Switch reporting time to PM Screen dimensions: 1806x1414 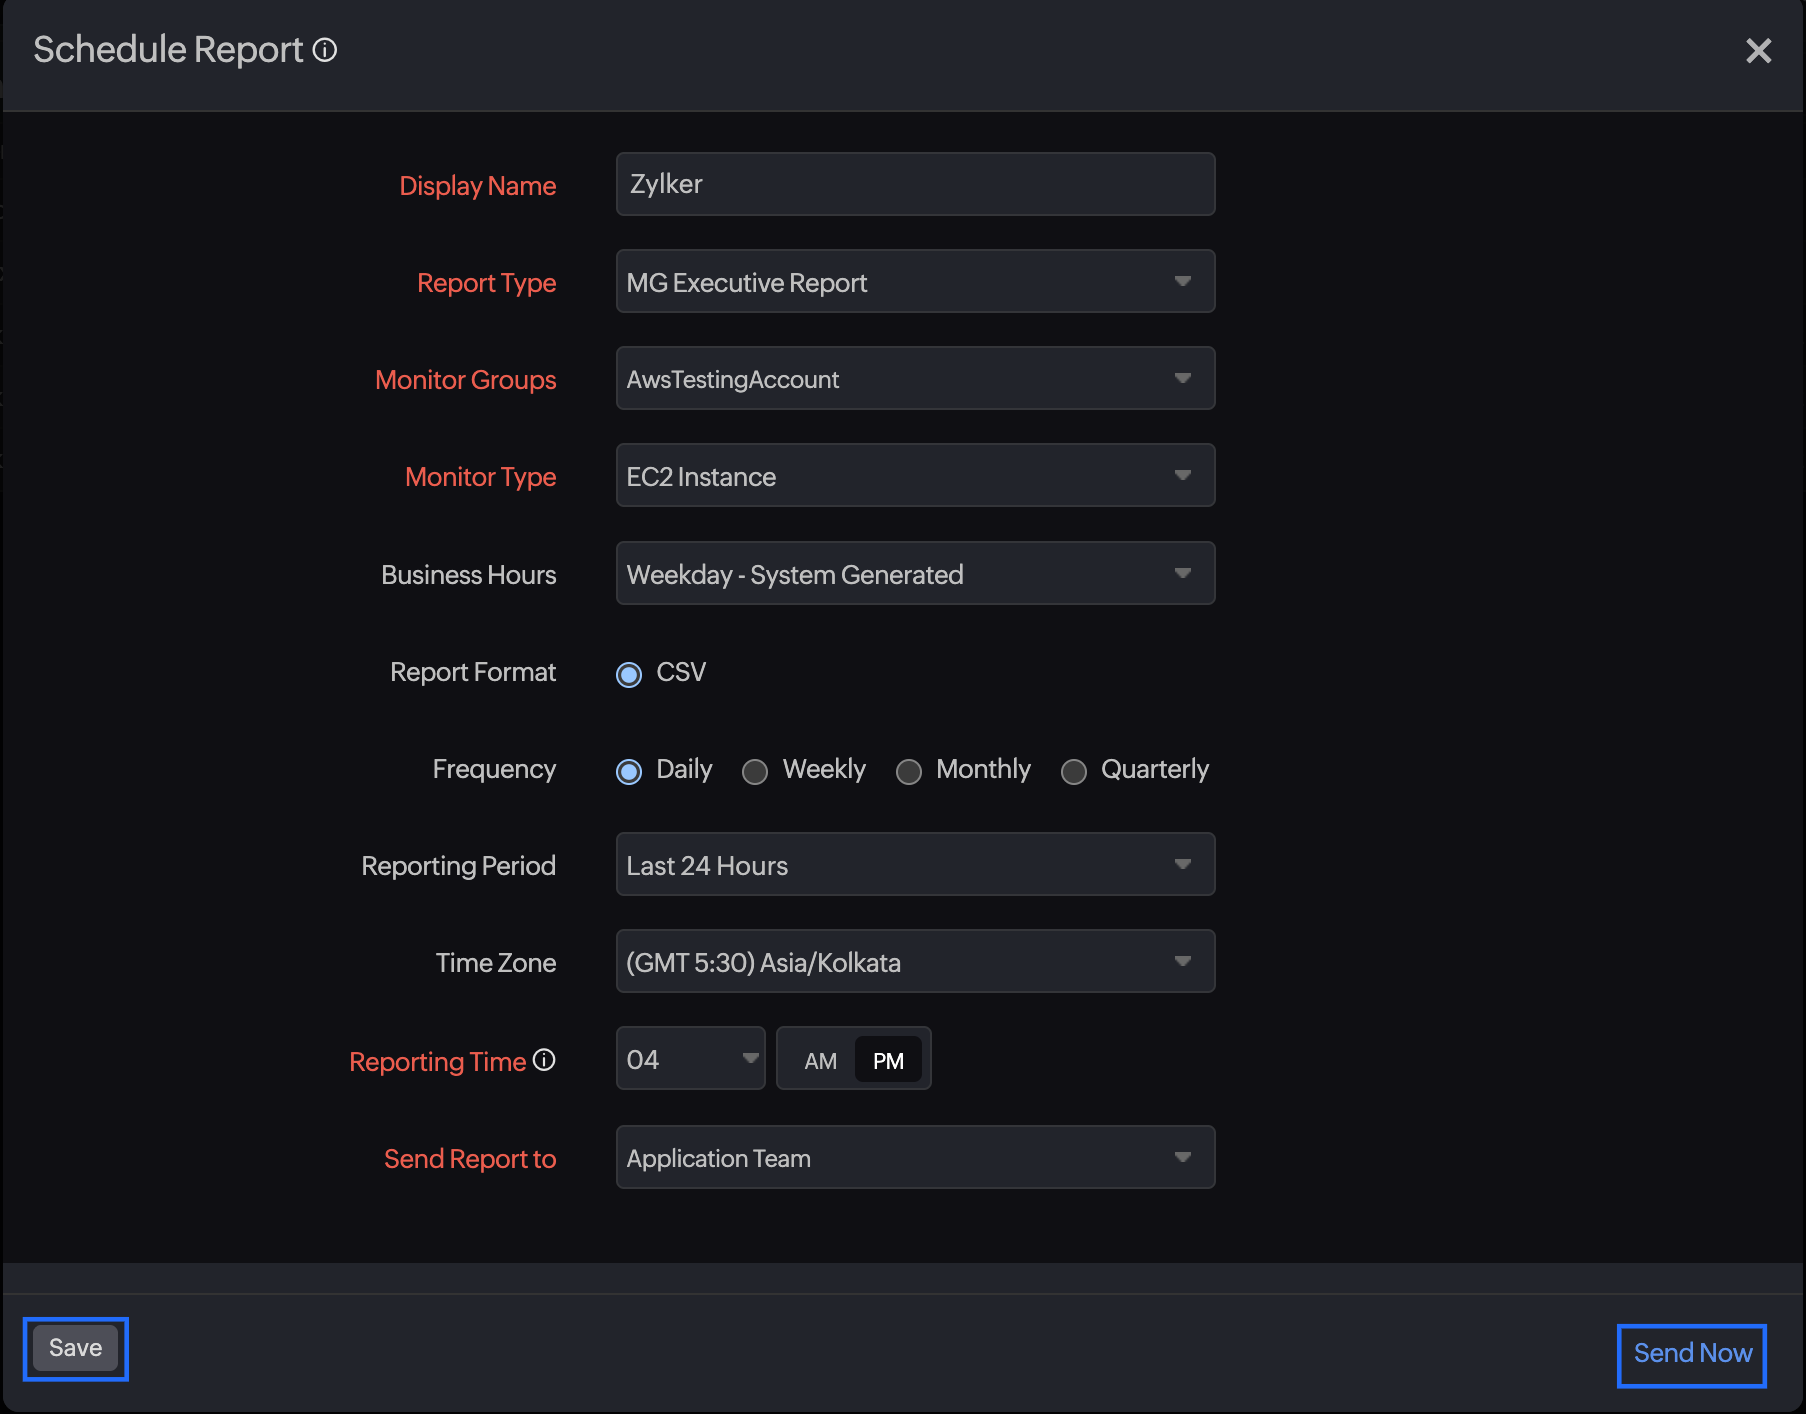point(888,1060)
